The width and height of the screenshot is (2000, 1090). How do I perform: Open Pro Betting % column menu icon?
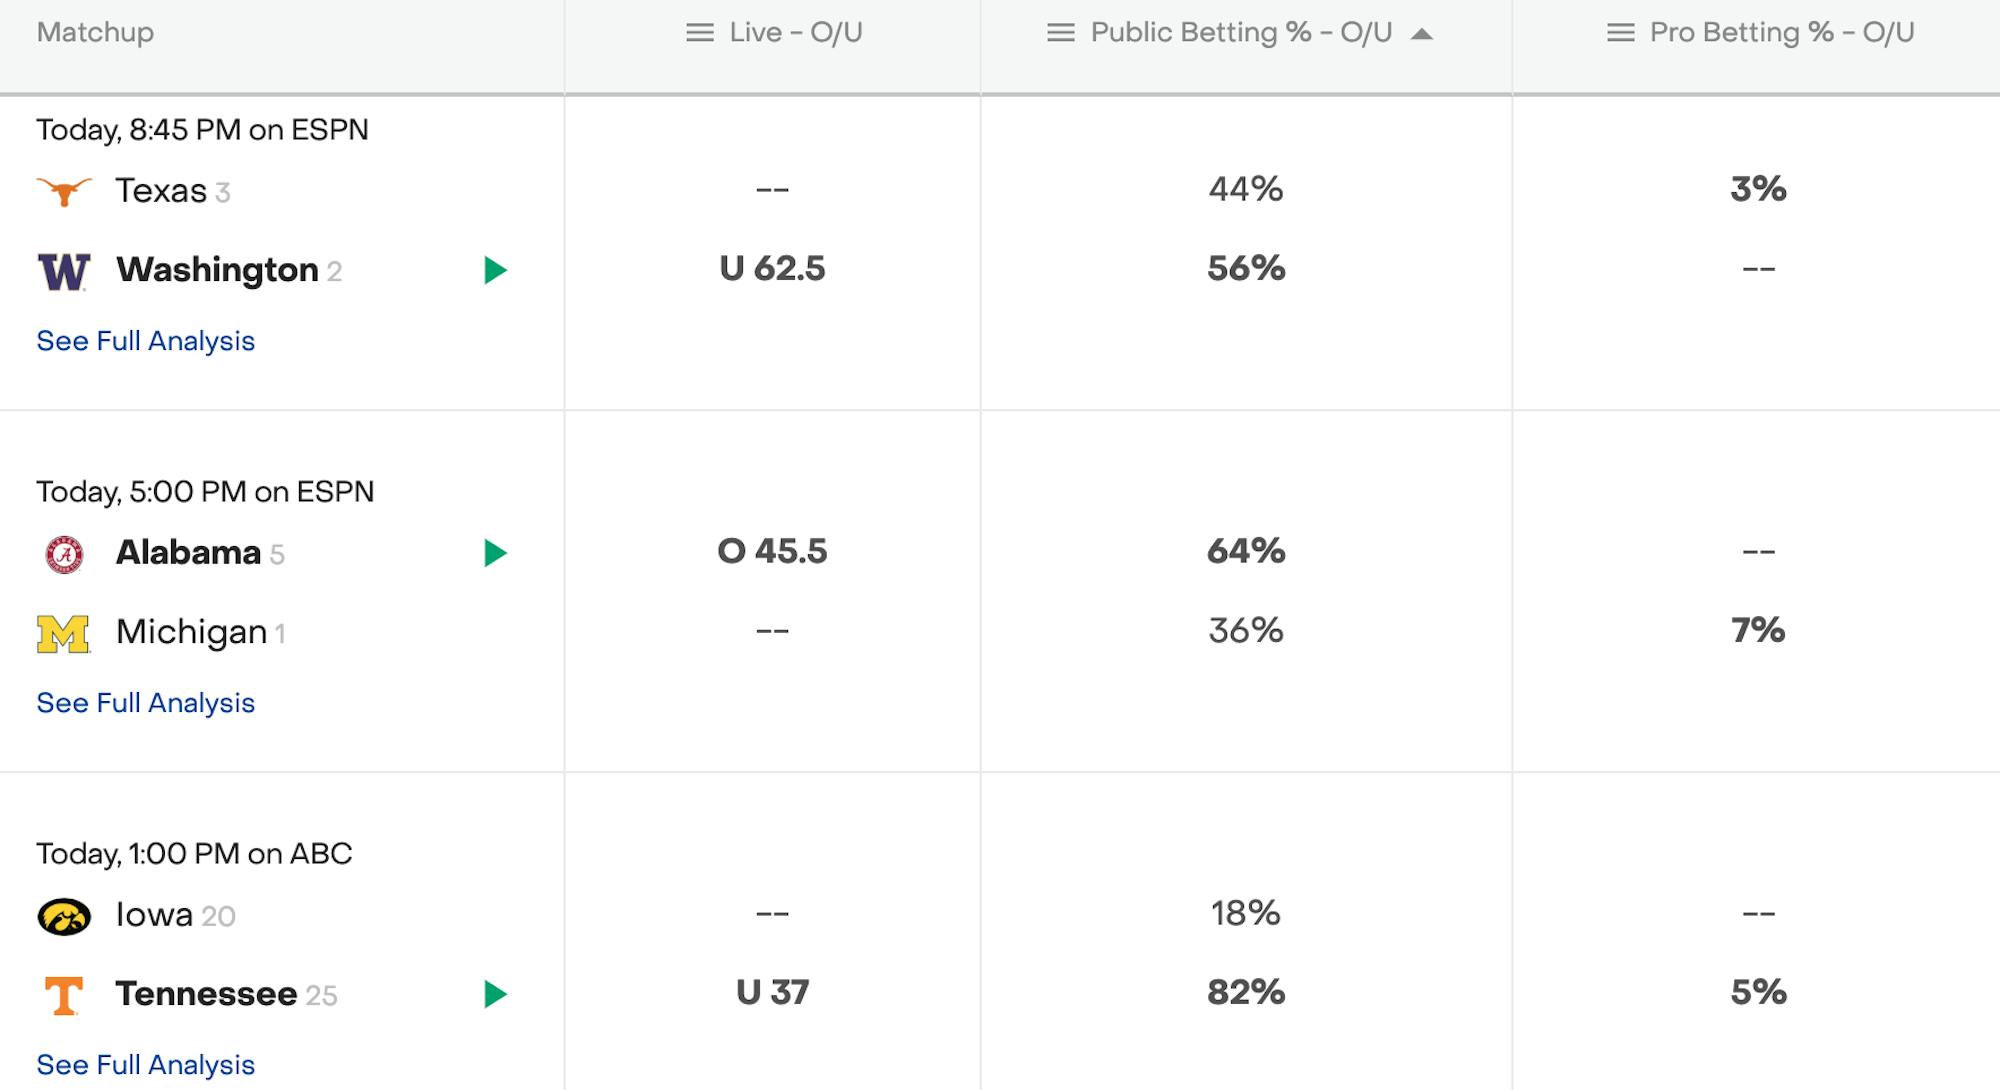click(x=1620, y=33)
